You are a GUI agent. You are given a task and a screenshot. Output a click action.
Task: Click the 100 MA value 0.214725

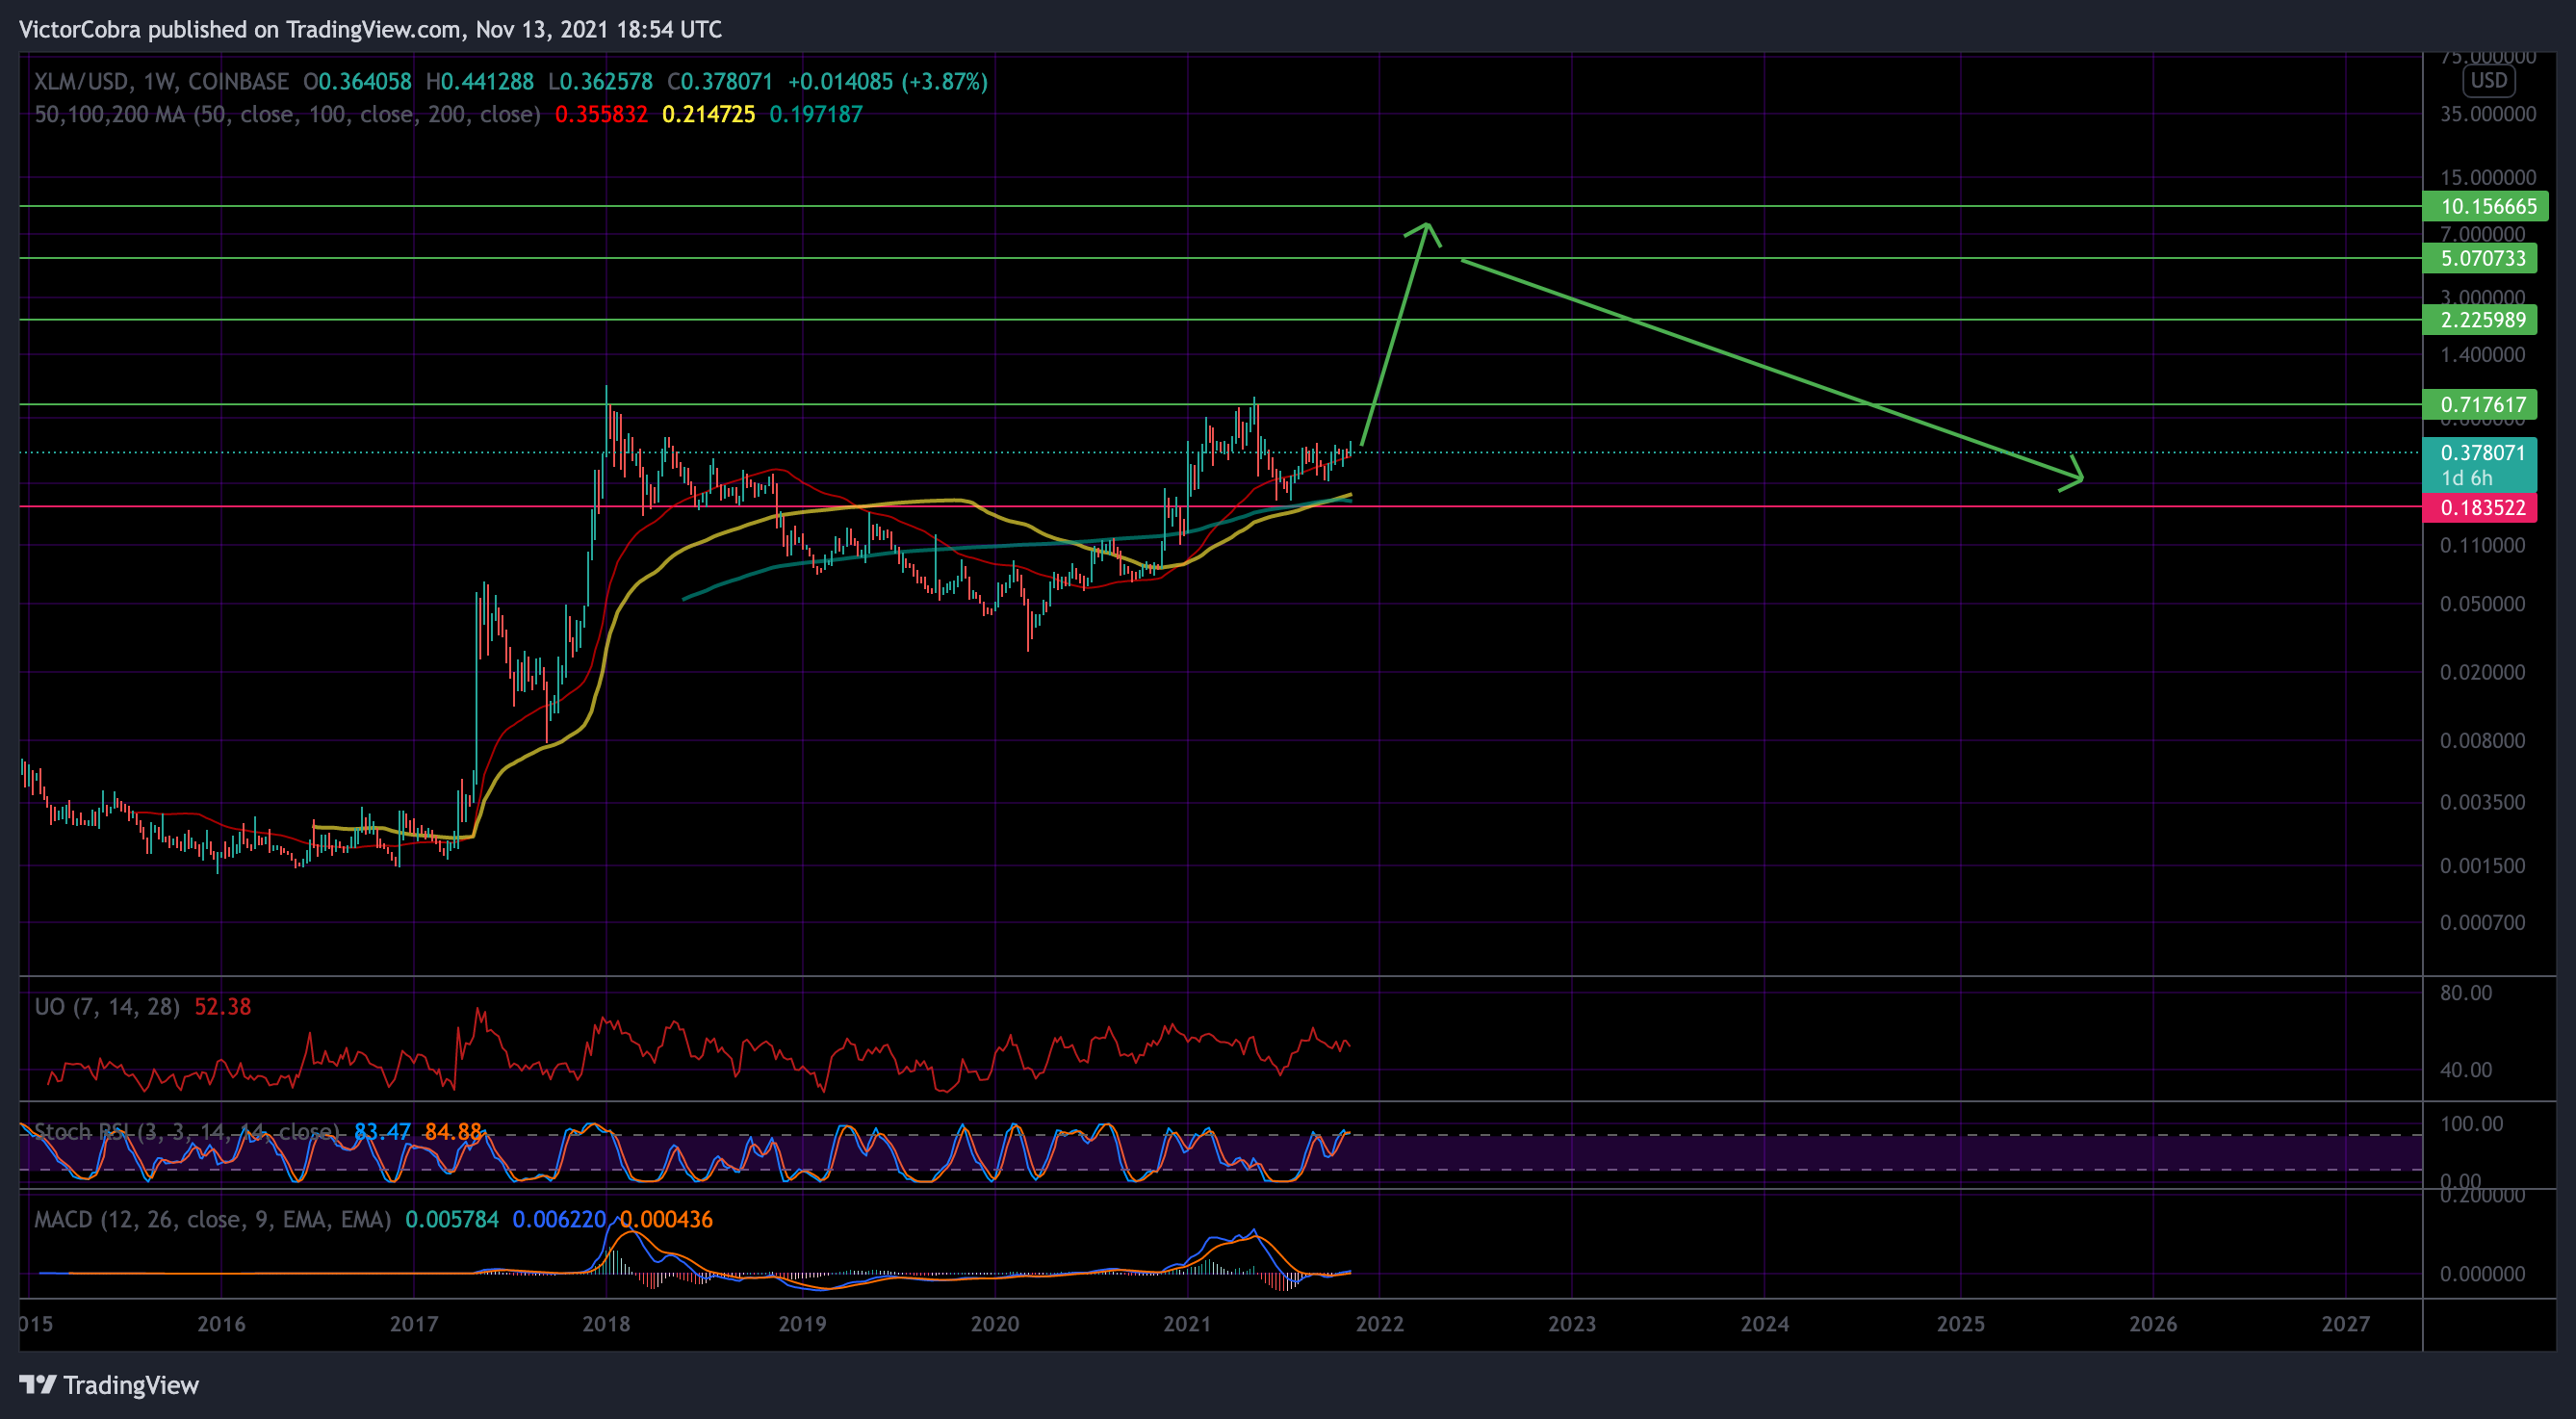coord(709,114)
